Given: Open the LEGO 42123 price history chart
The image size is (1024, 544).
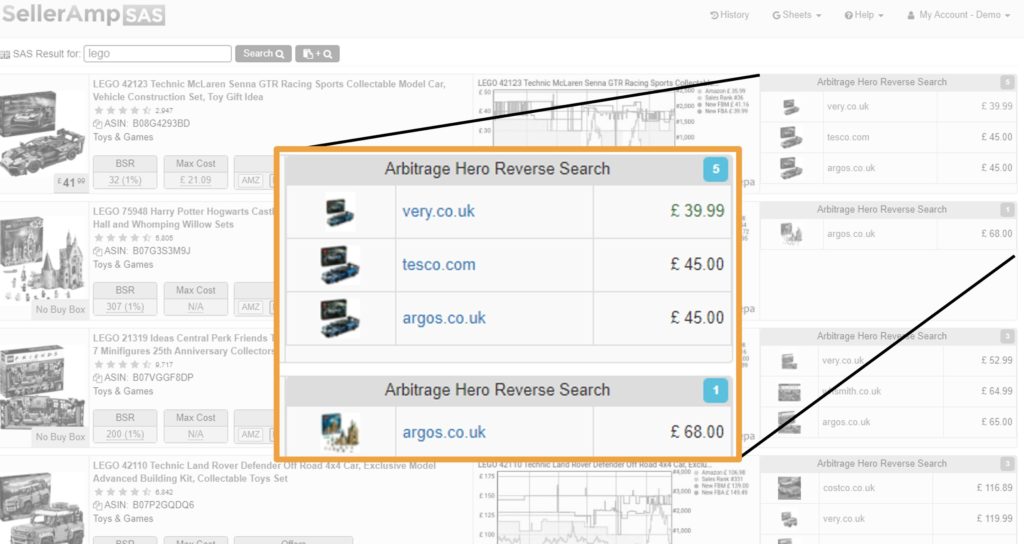Looking at the screenshot, I should tap(584, 118).
